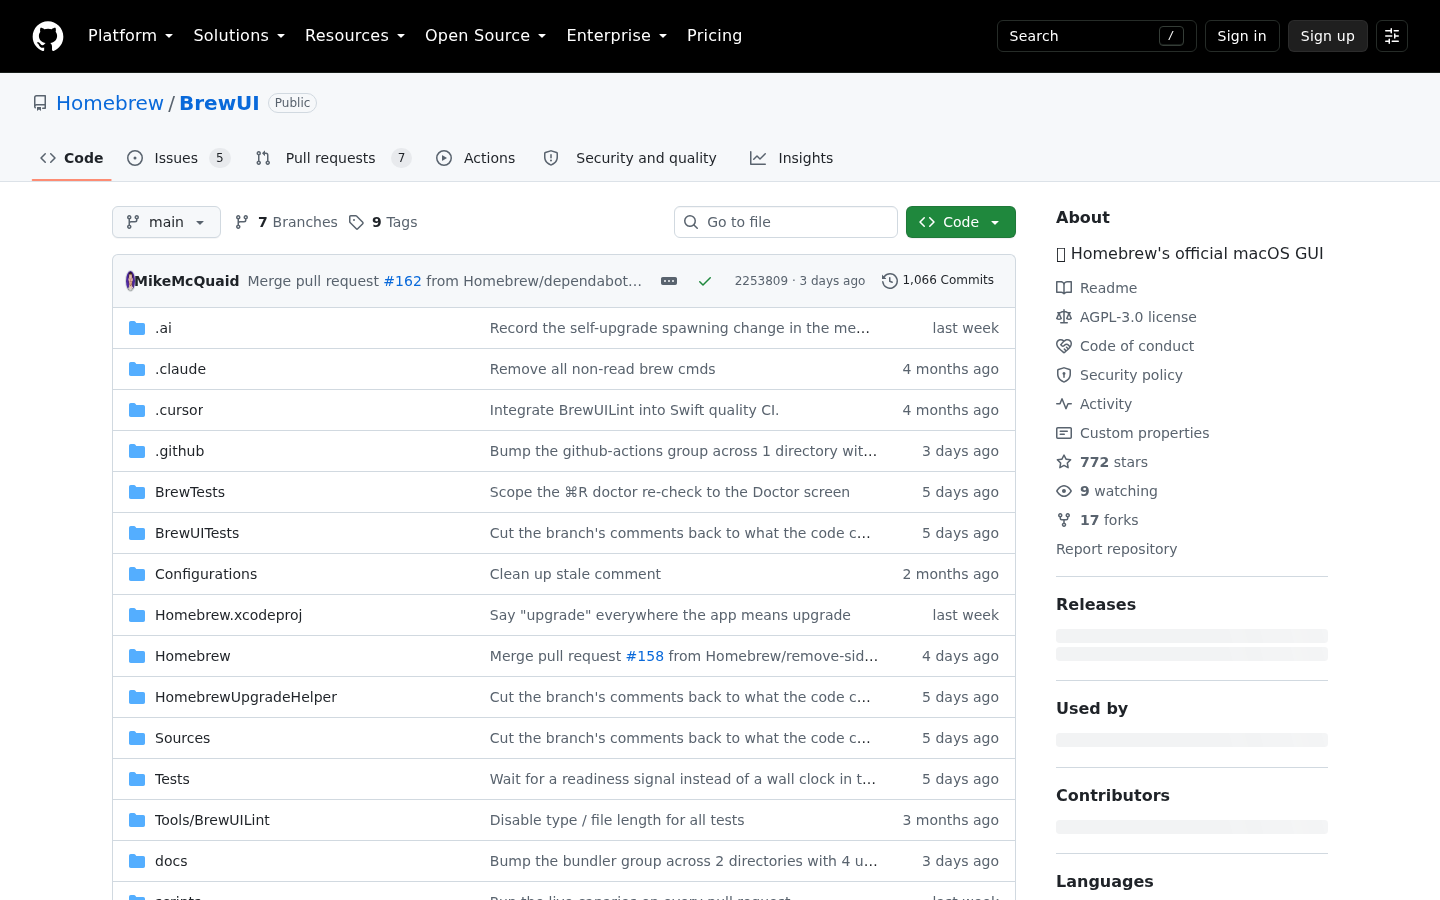
Task: Open commit hash 2253809
Action: tap(761, 281)
